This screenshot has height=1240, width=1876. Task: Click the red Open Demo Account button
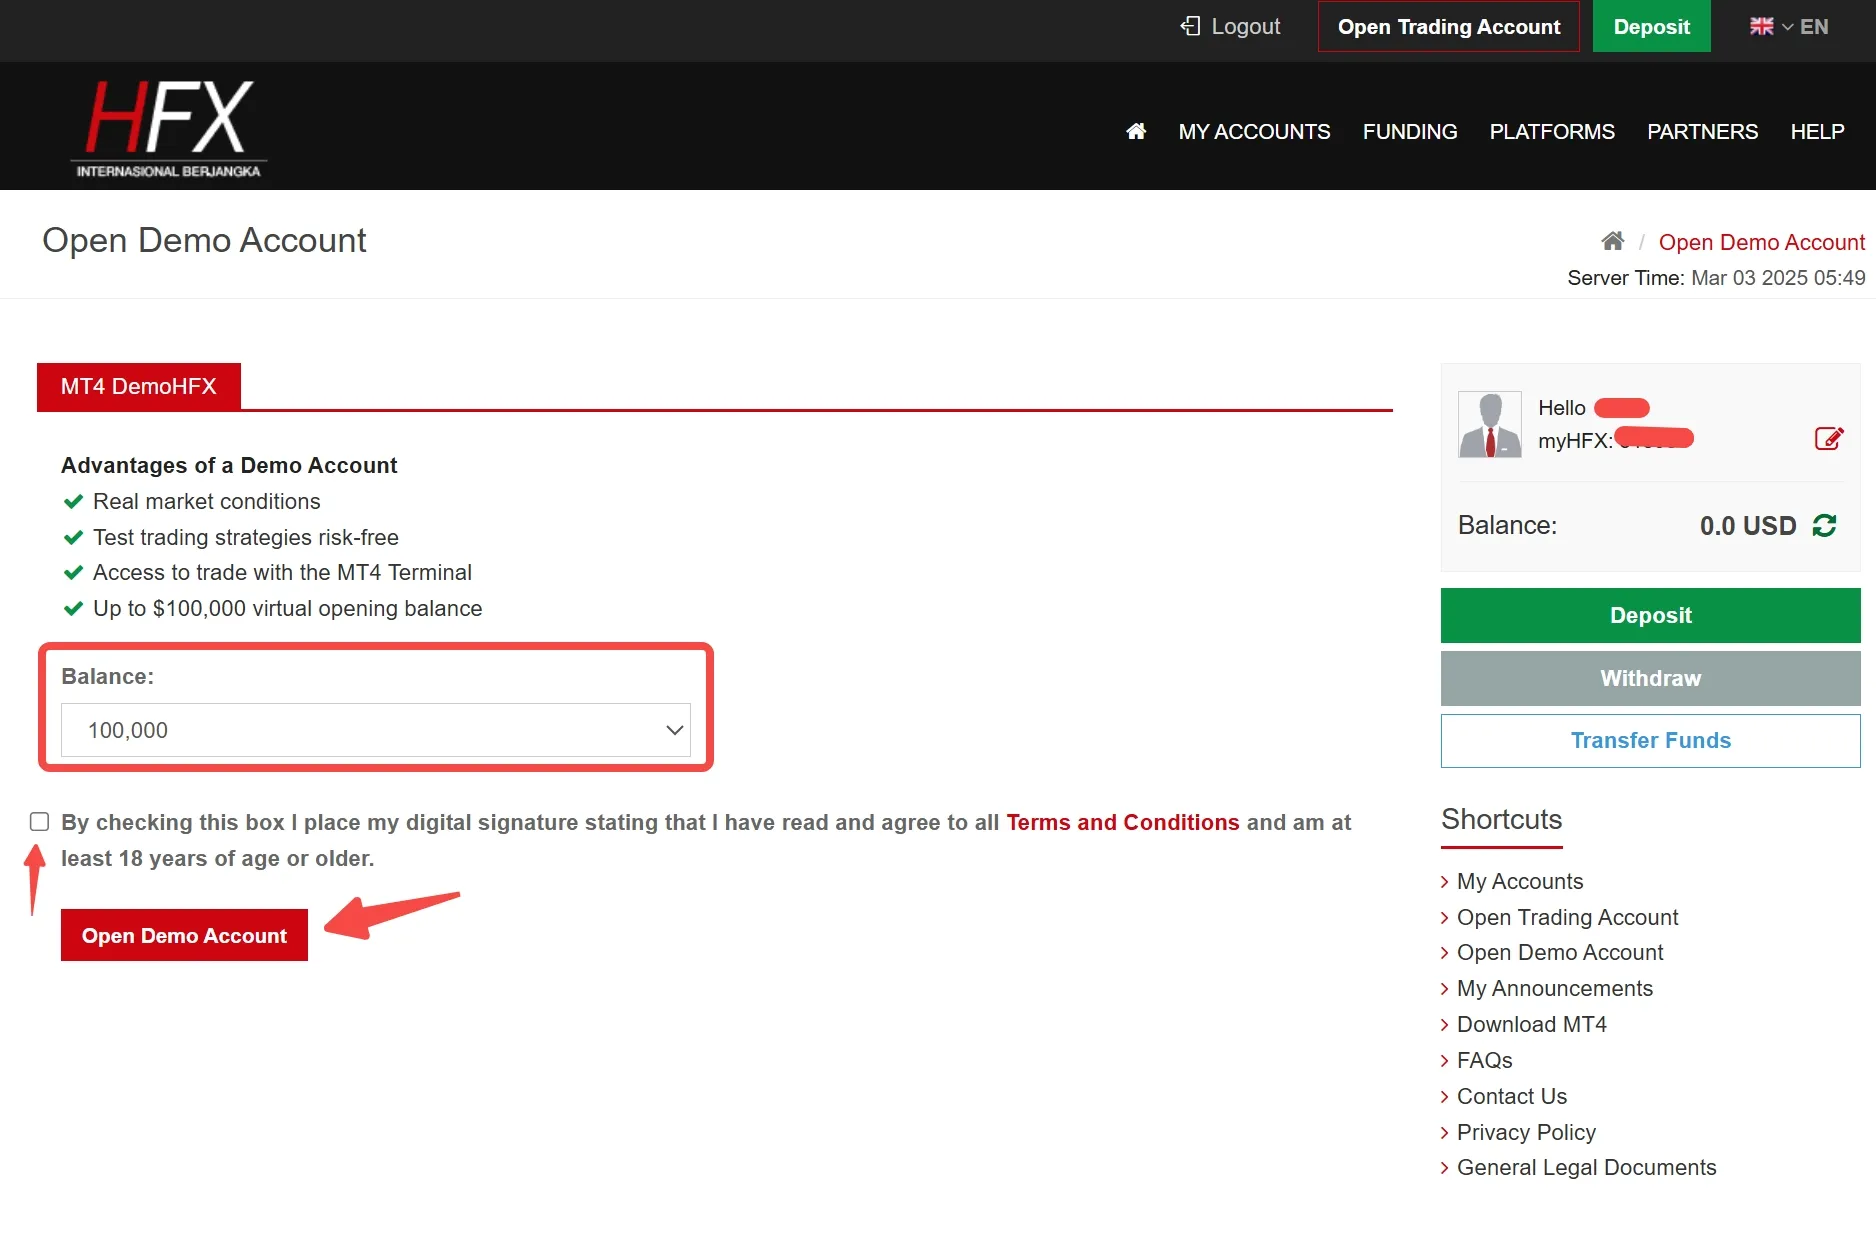[184, 935]
